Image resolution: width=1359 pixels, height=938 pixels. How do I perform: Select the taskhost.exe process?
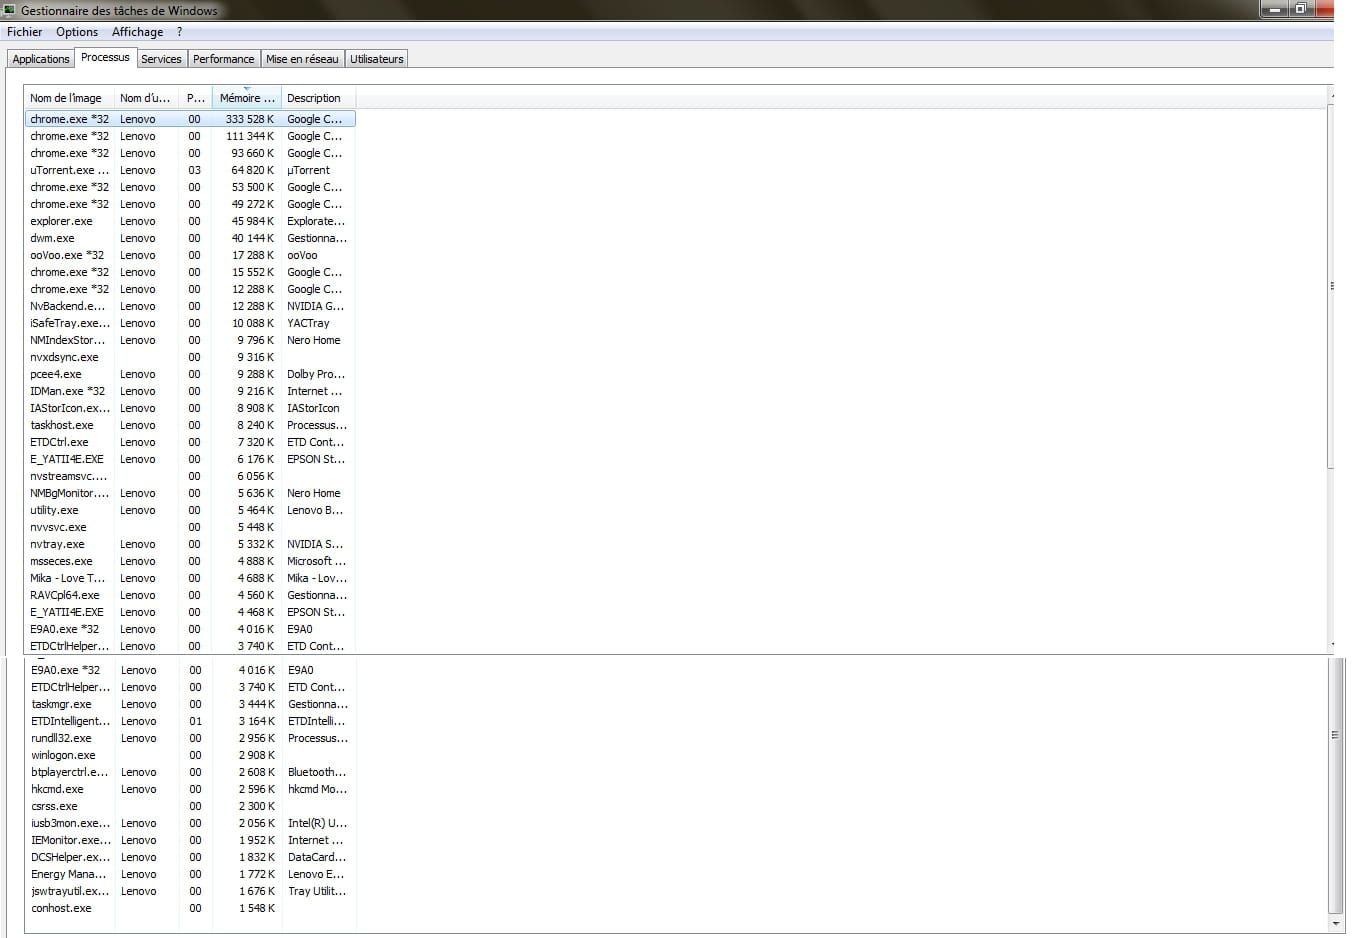[190, 425]
